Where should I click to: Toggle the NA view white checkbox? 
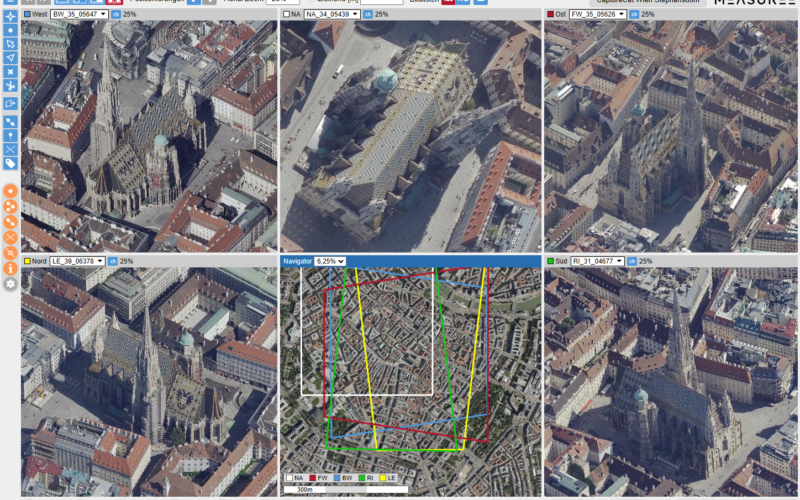286,14
